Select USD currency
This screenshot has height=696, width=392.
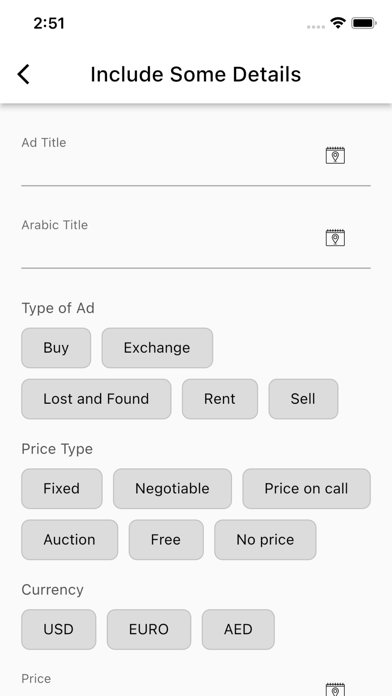click(x=59, y=629)
